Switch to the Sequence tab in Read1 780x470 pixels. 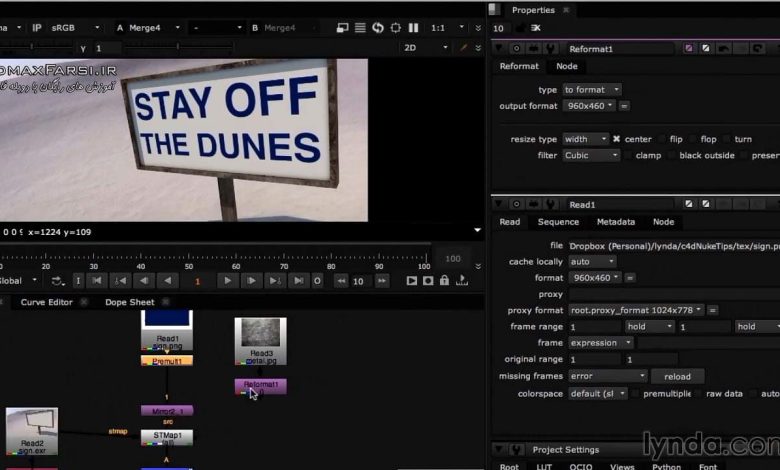tap(558, 222)
